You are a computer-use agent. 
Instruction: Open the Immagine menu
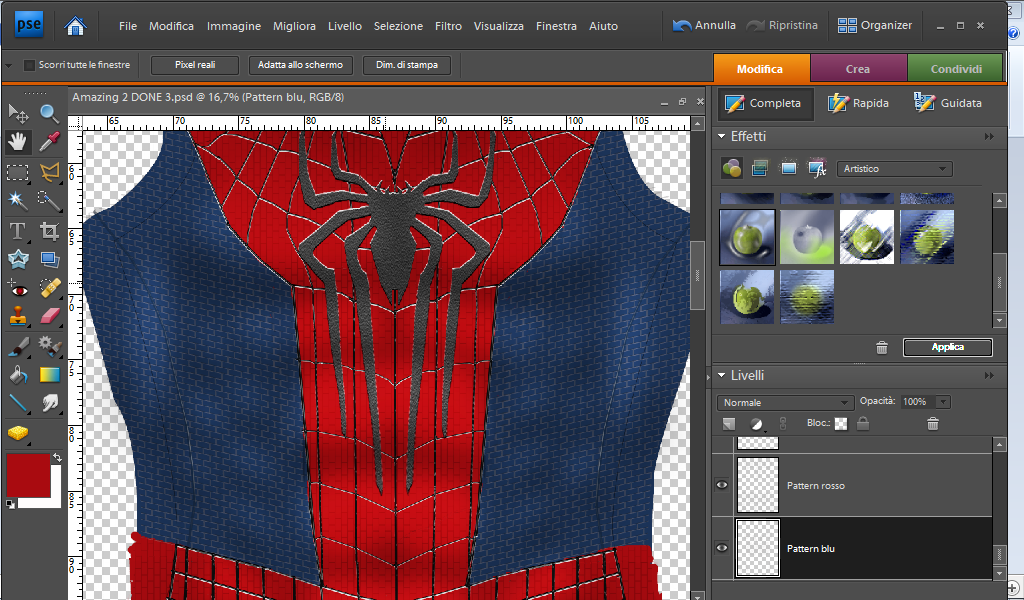(234, 26)
